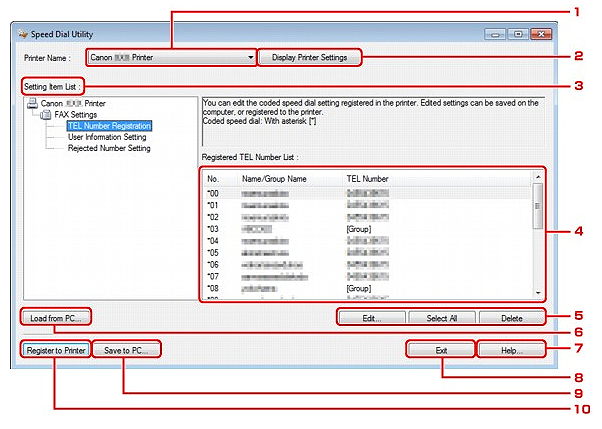
Task: Click the FAX Settings folder icon
Action: pos(46,114)
